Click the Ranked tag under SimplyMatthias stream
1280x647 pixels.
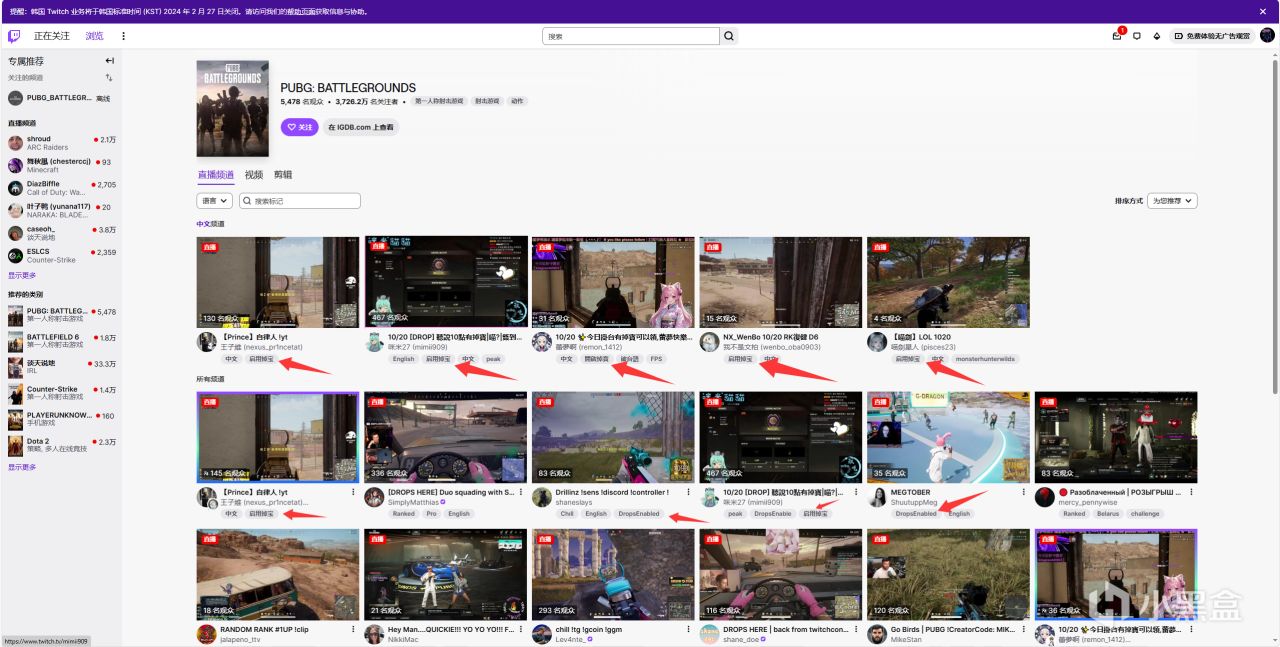(403, 514)
